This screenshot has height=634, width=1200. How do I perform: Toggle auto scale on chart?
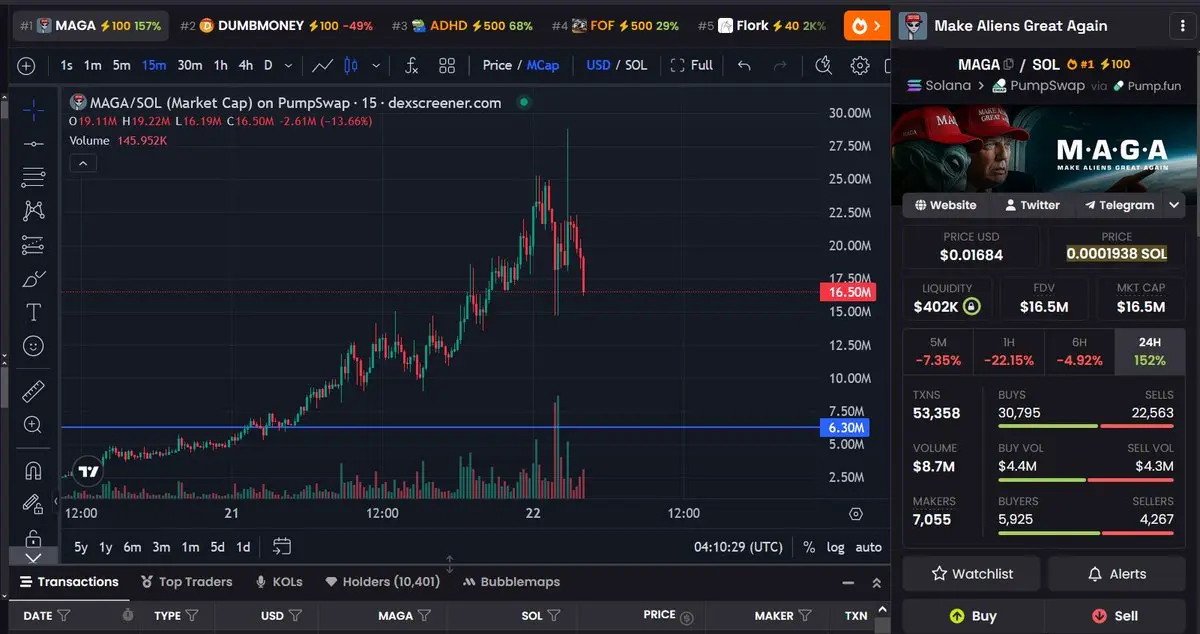click(868, 547)
